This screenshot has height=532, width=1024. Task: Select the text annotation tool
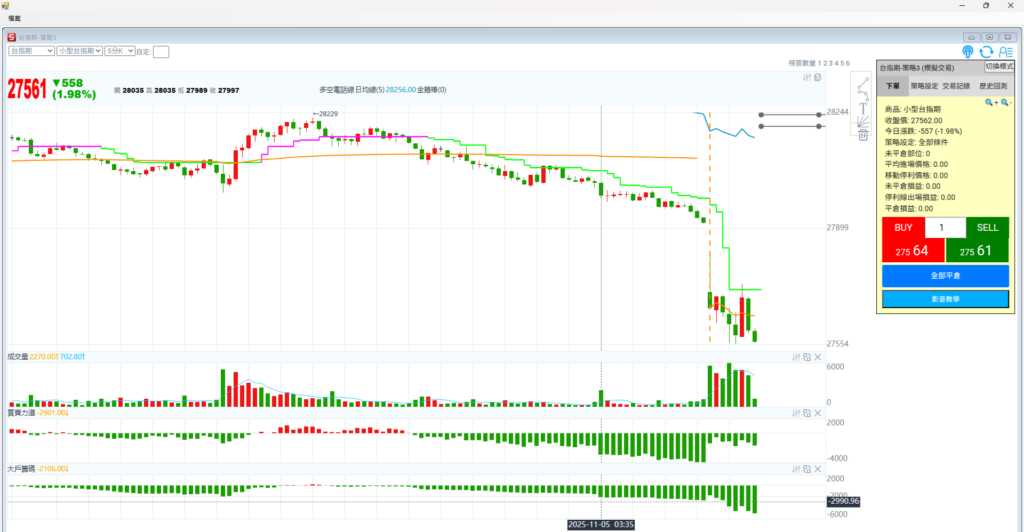[863, 107]
